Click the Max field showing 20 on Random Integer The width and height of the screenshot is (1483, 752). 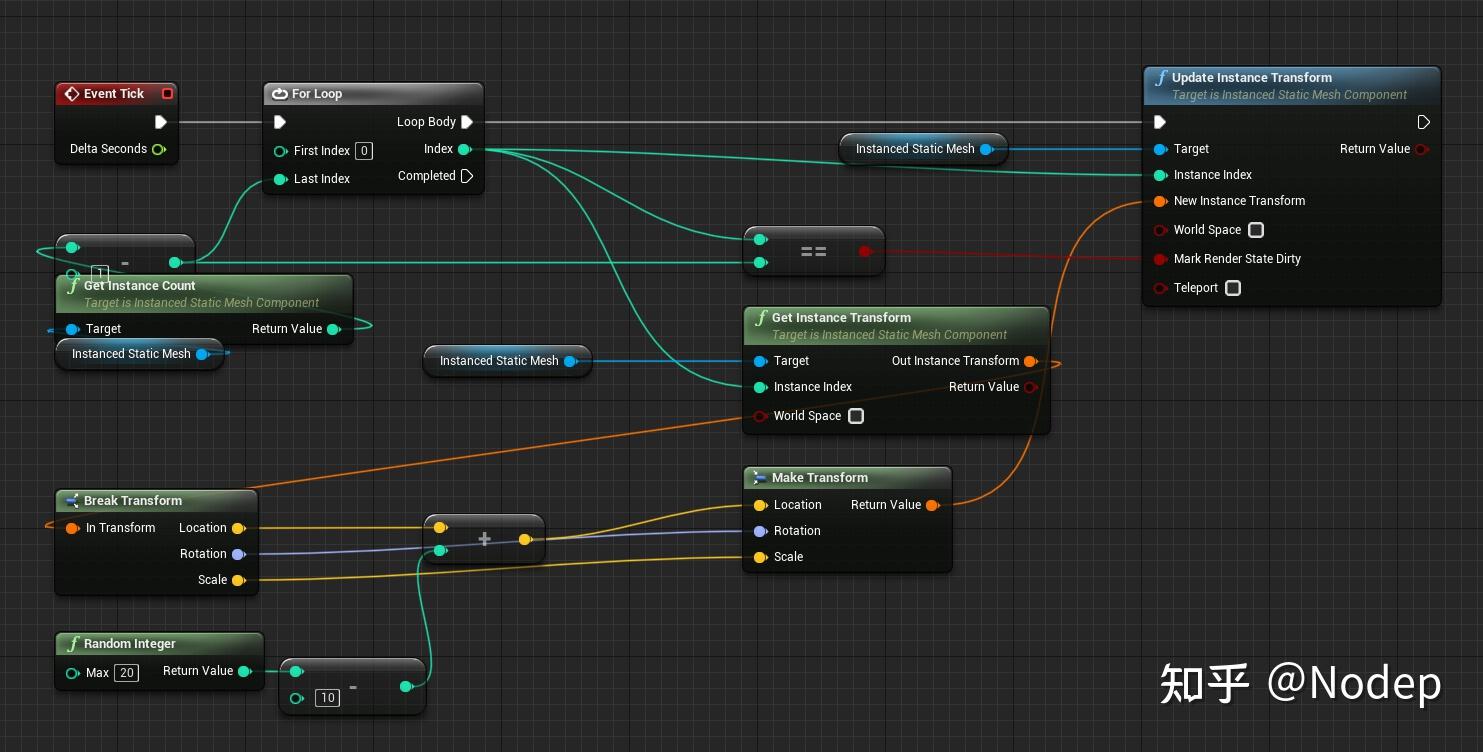[x=126, y=672]
